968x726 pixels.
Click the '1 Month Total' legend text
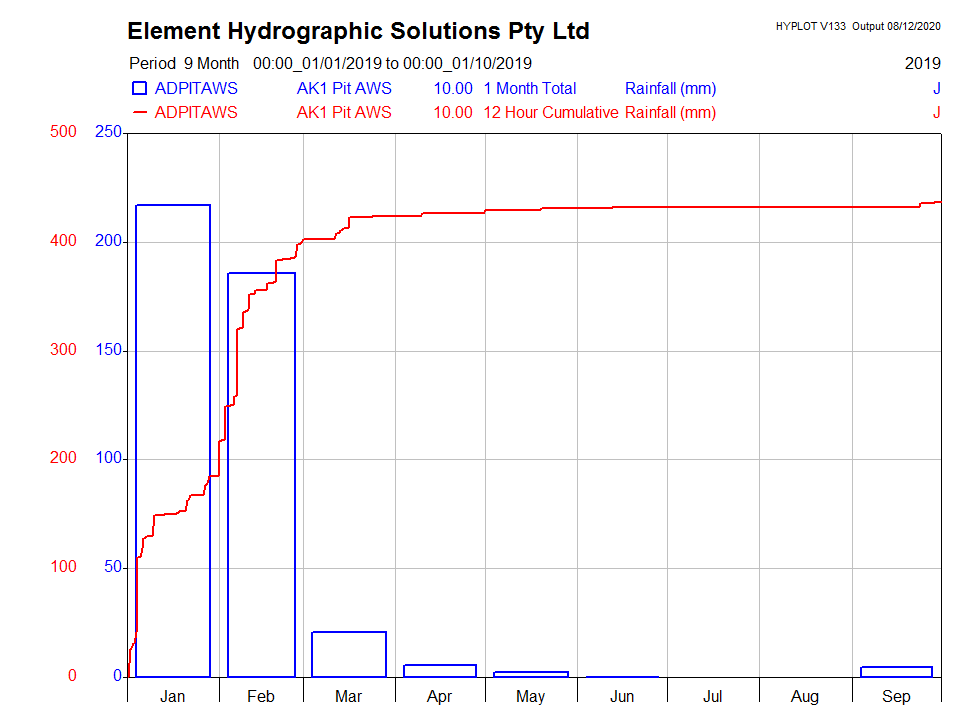[530, 89]
